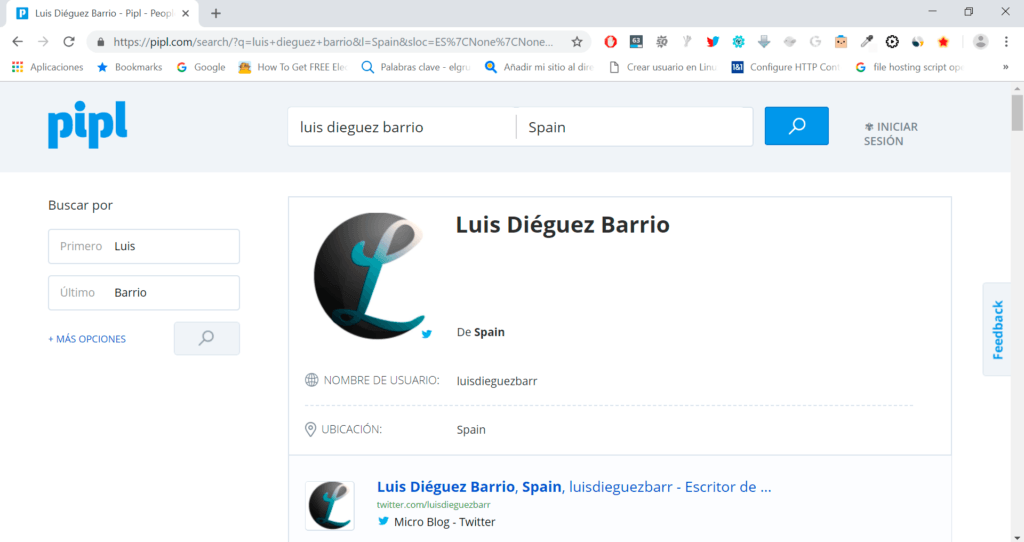Open the Opera red extension icon
The height and width of the screenshot is (542, 1024).
coord(610,42)
